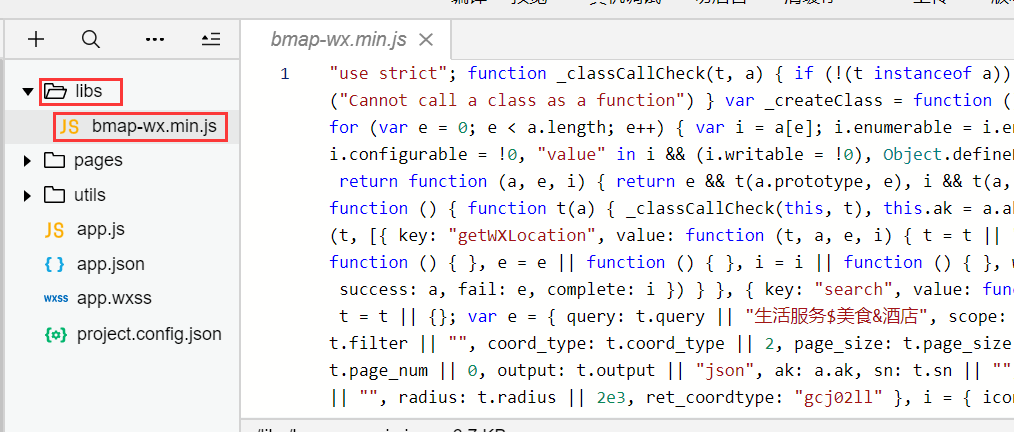
Task: Open bmap-wx.min.js in the file tree
Action: [x=154, y=126]
